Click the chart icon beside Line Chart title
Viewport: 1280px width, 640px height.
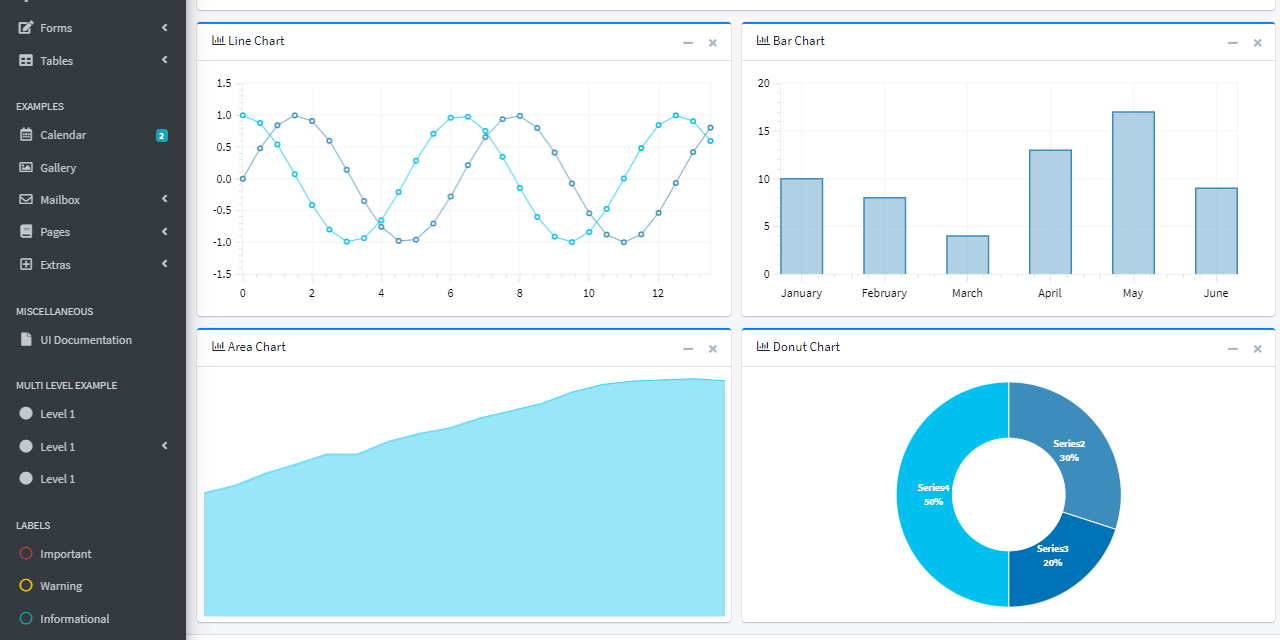tap(219, 40)
